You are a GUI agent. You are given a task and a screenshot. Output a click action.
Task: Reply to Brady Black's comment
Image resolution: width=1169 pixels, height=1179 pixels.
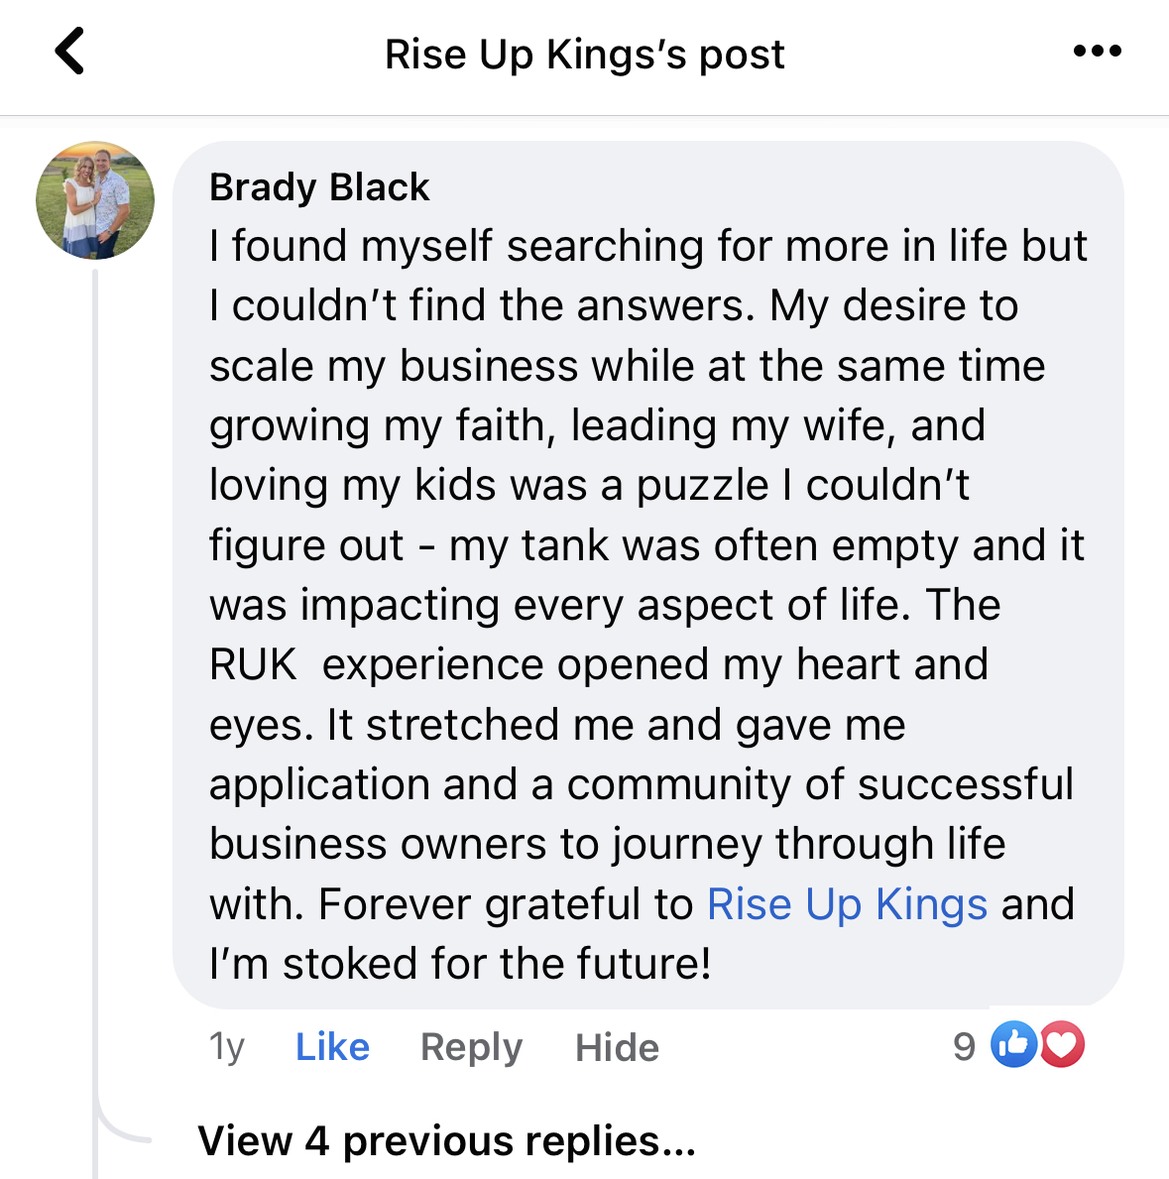pos(471,1047)
